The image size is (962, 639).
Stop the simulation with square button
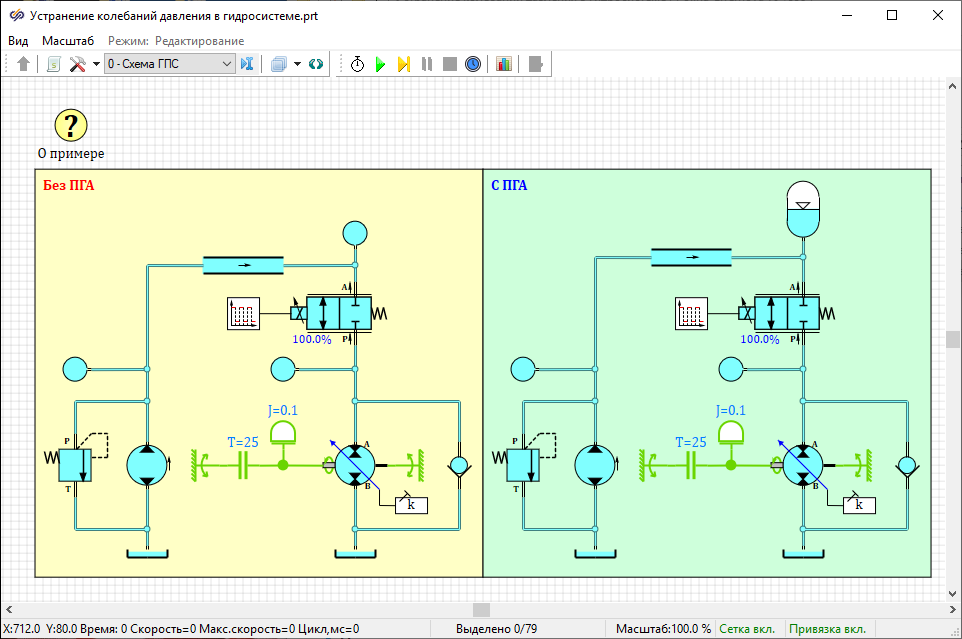pyautogui.click(x=450, y=64)
